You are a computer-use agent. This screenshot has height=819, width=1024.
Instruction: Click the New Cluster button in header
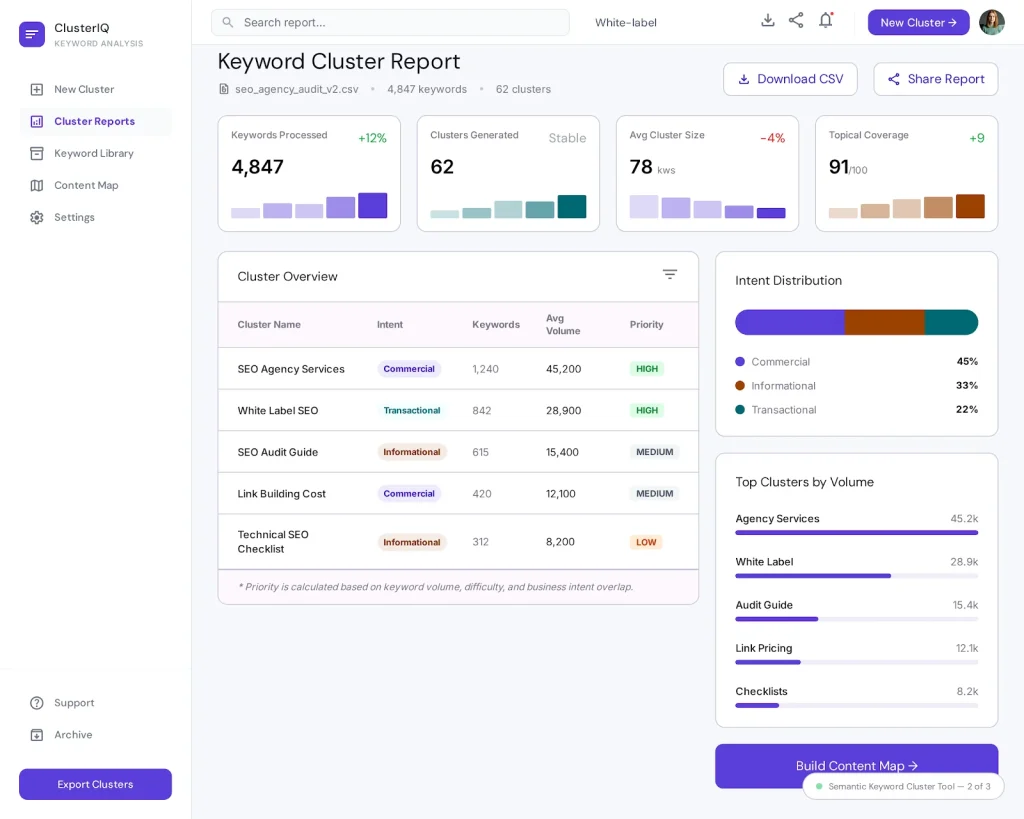pos(918,22)
